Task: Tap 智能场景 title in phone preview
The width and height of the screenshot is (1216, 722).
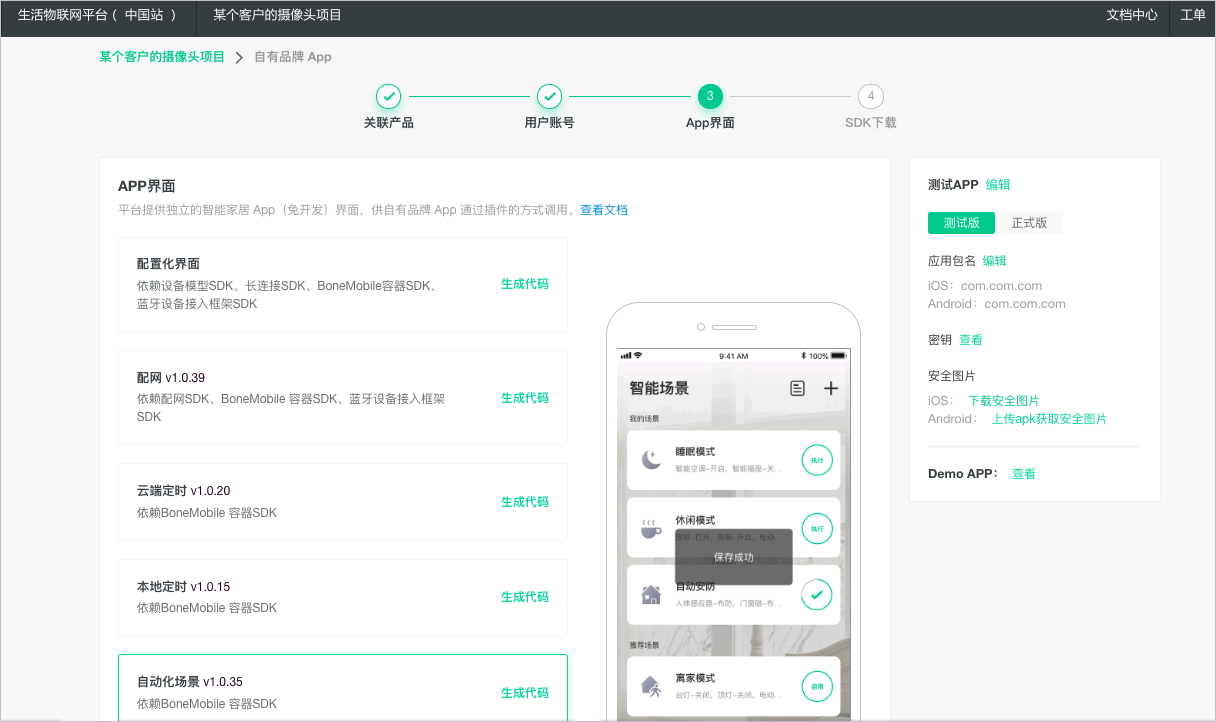Action: click(659, 388)
